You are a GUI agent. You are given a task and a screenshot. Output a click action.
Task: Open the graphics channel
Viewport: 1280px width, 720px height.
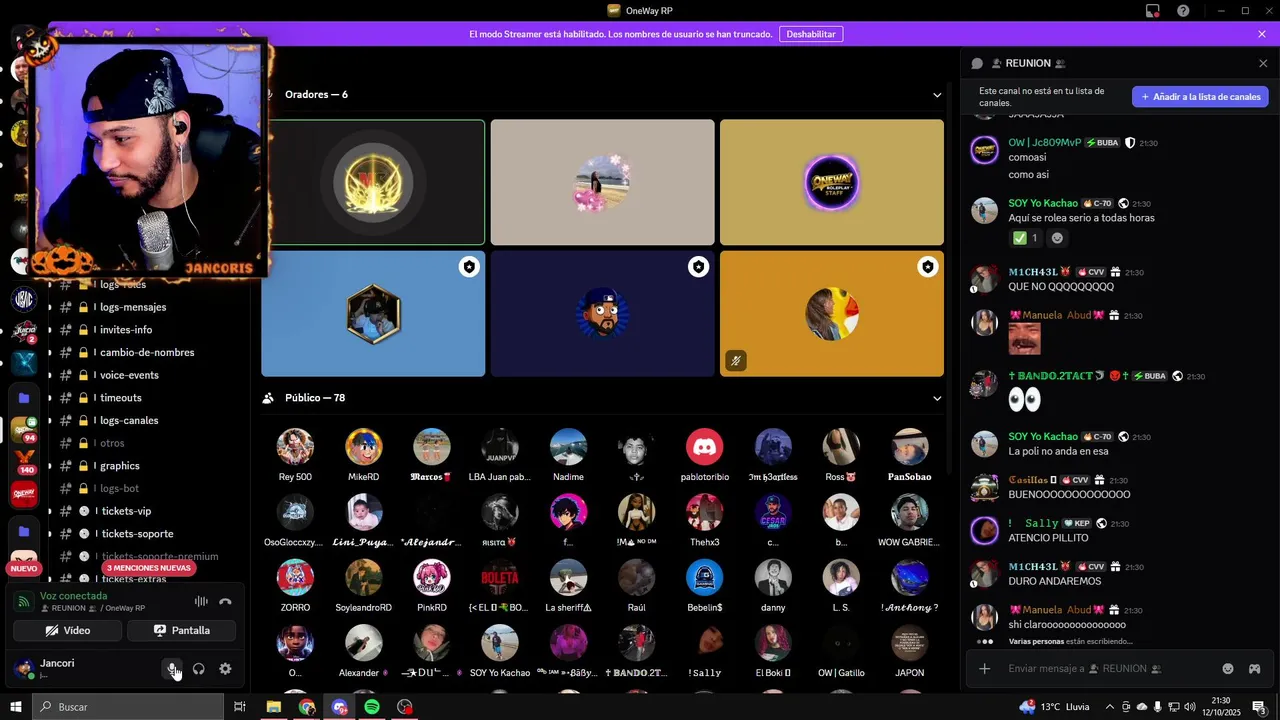(119, 466)
